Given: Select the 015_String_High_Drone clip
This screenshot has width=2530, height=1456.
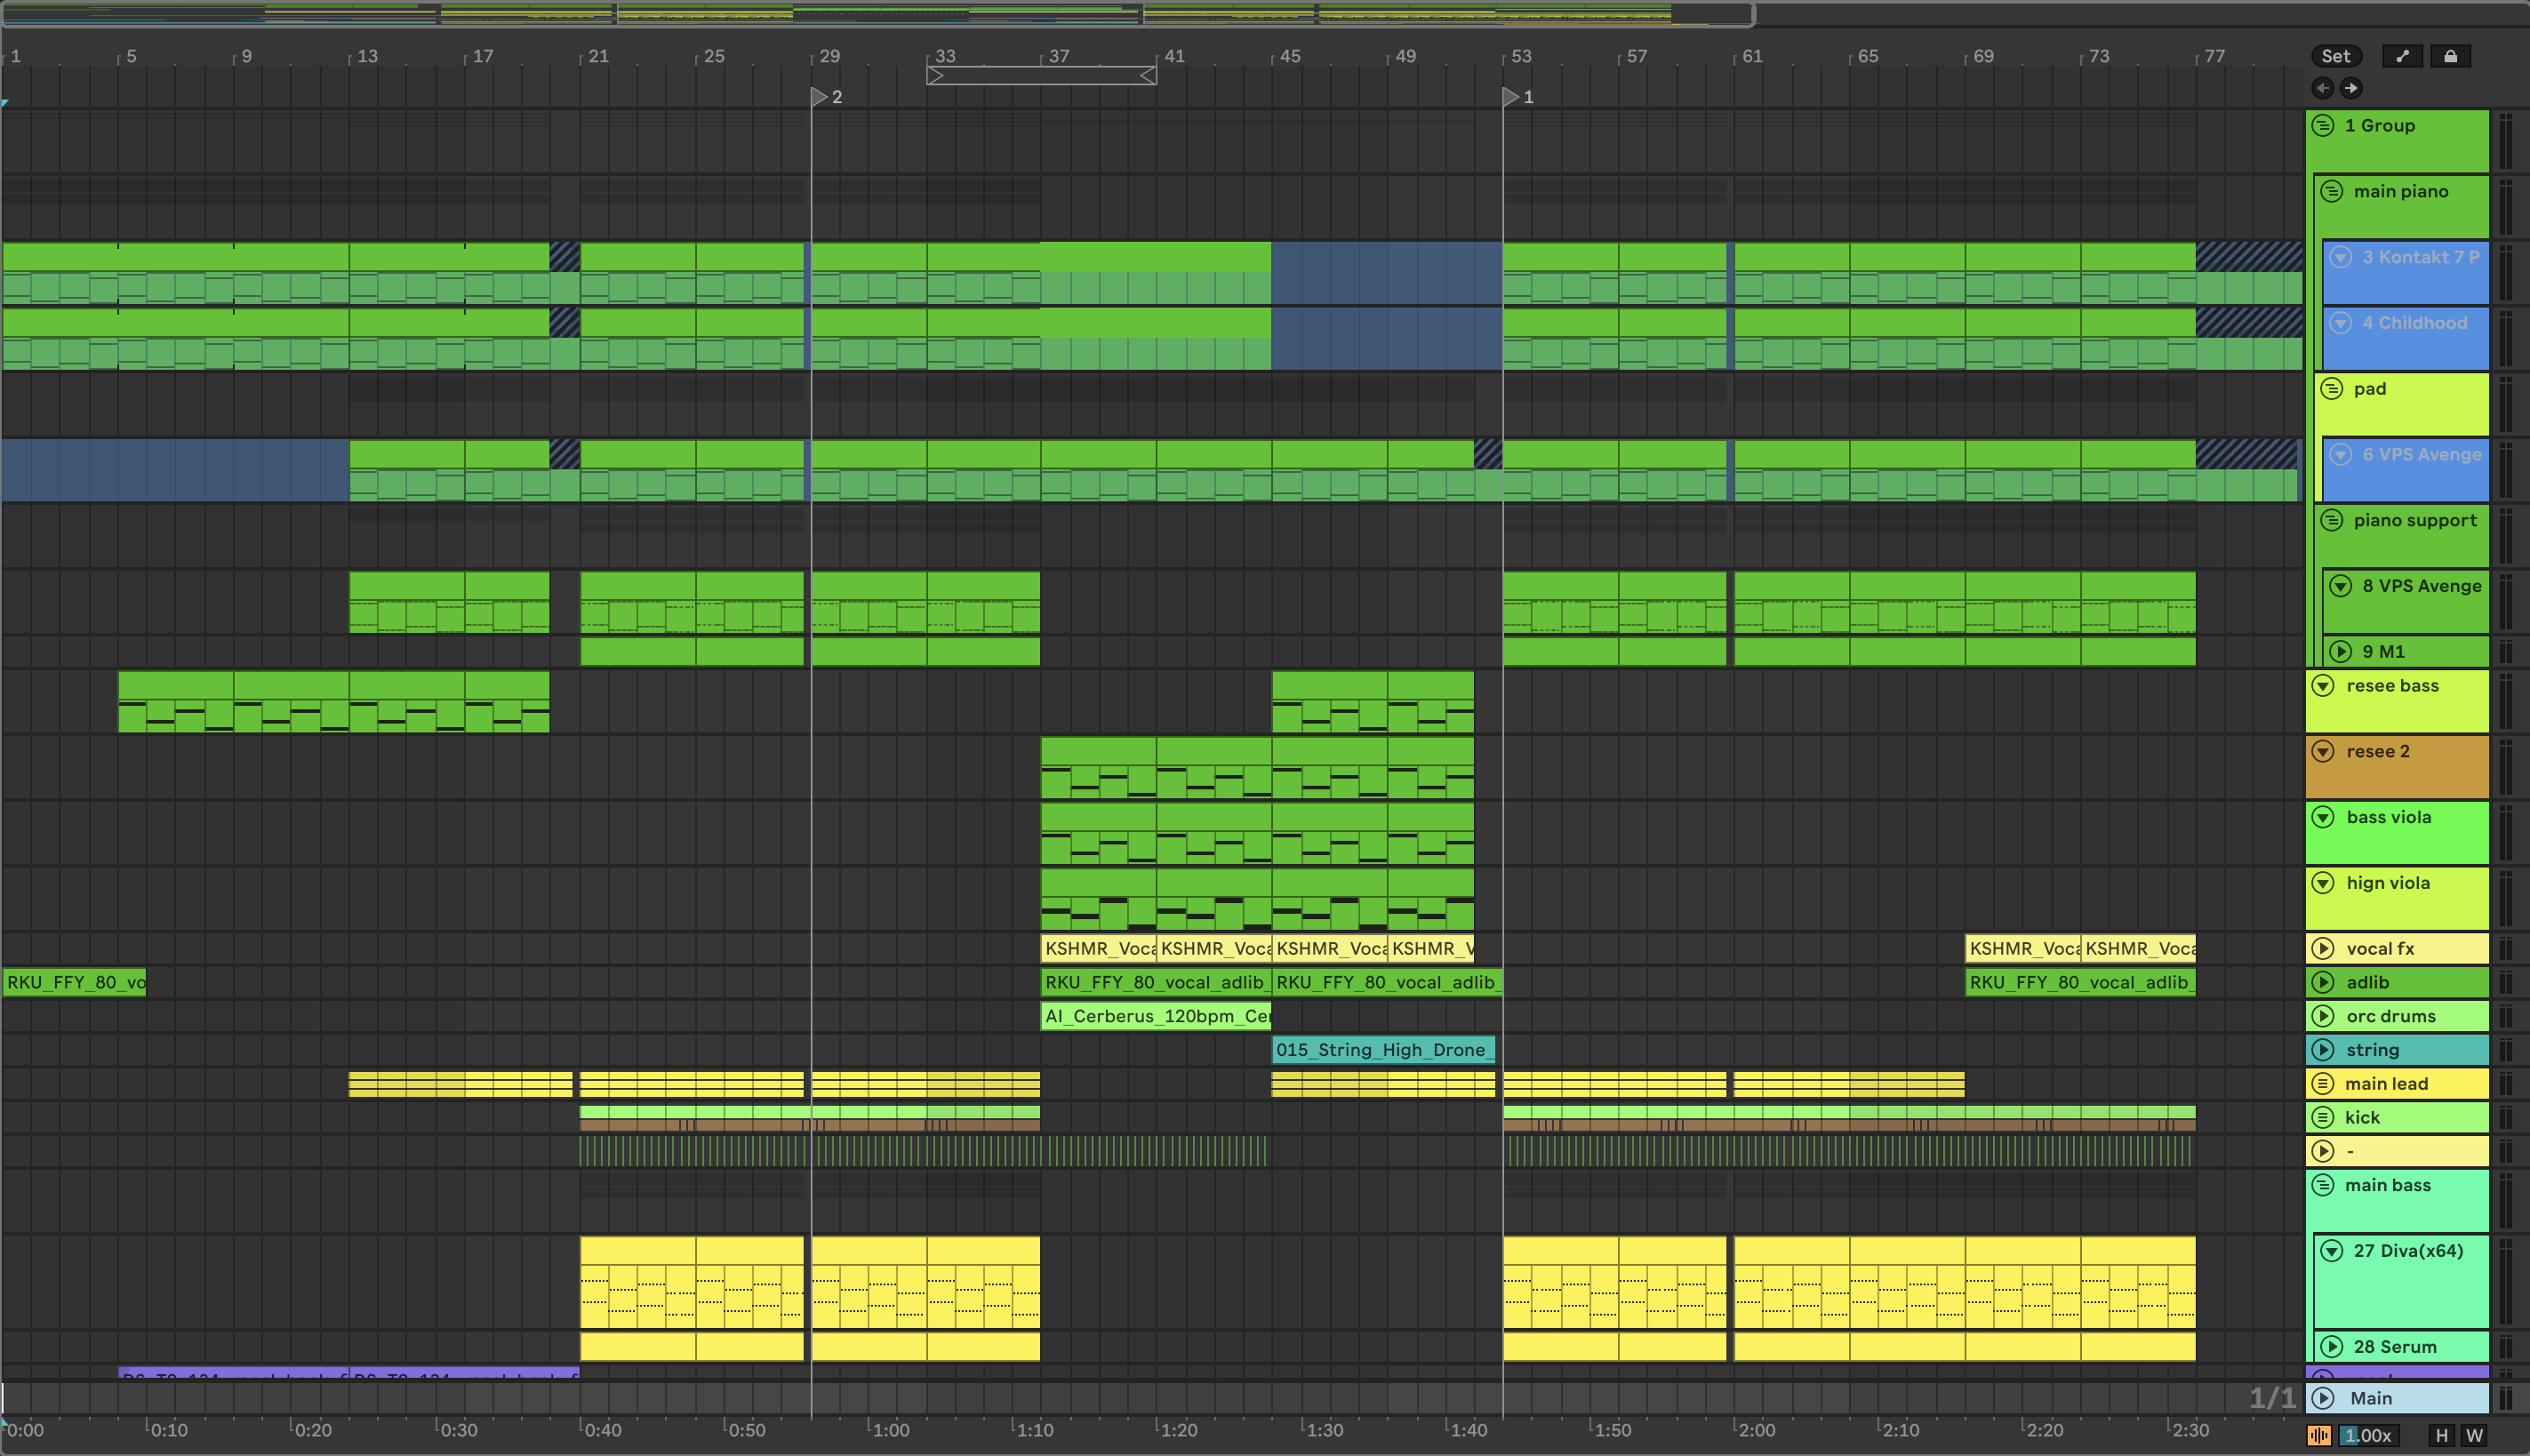Looking at the screenshot, I should tap(1384, 1050).
